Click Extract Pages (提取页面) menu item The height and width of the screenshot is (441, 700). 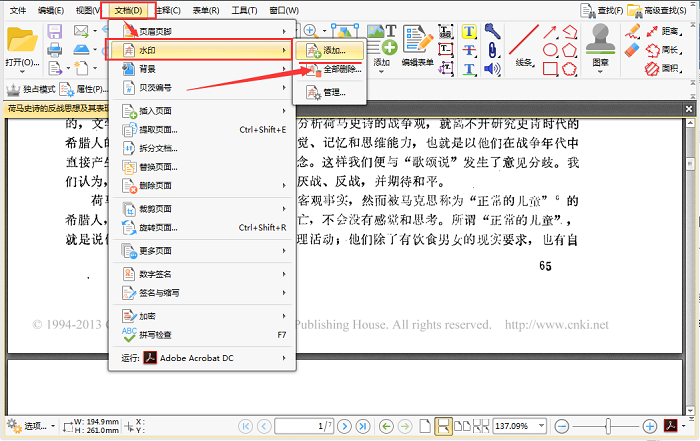tap(202, 129)
